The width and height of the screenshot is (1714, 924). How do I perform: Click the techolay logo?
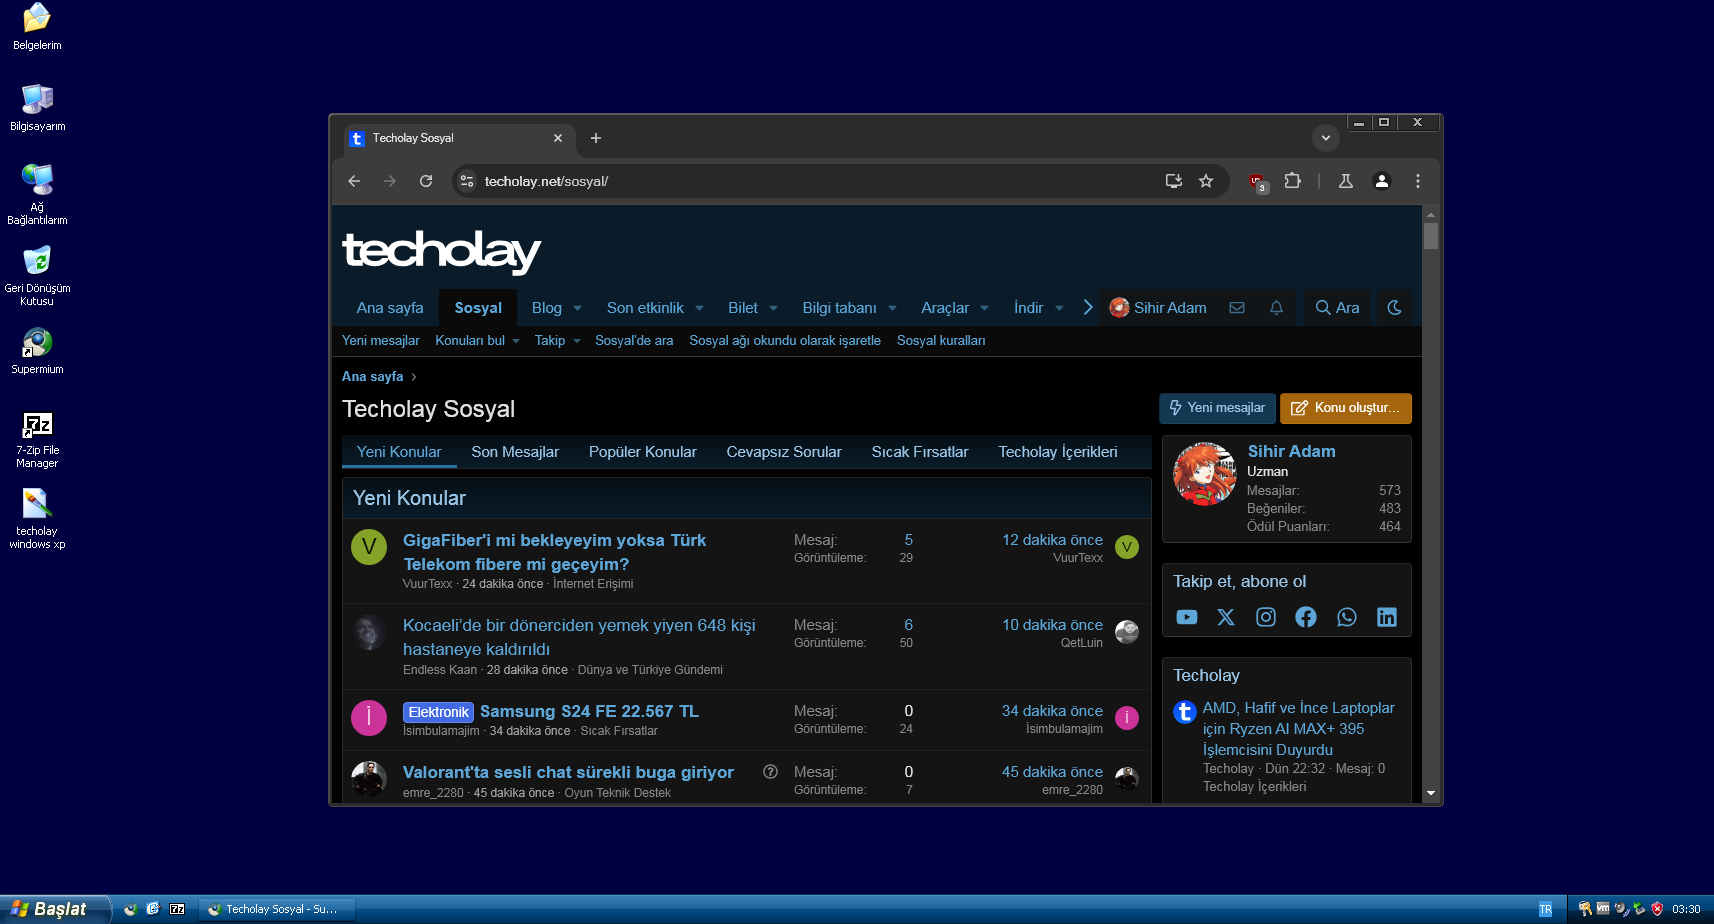pyautogui.click(x=441, y=251)
